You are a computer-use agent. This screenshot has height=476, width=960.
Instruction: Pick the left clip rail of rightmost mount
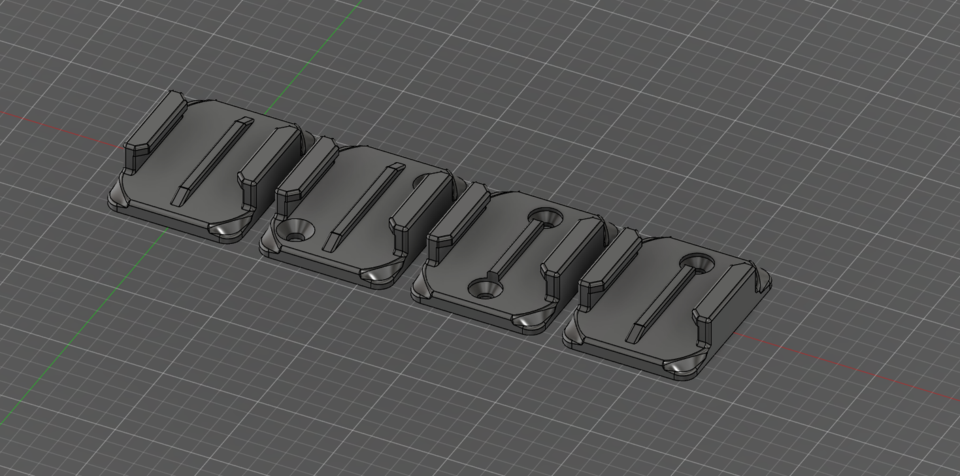click(609, 269)
